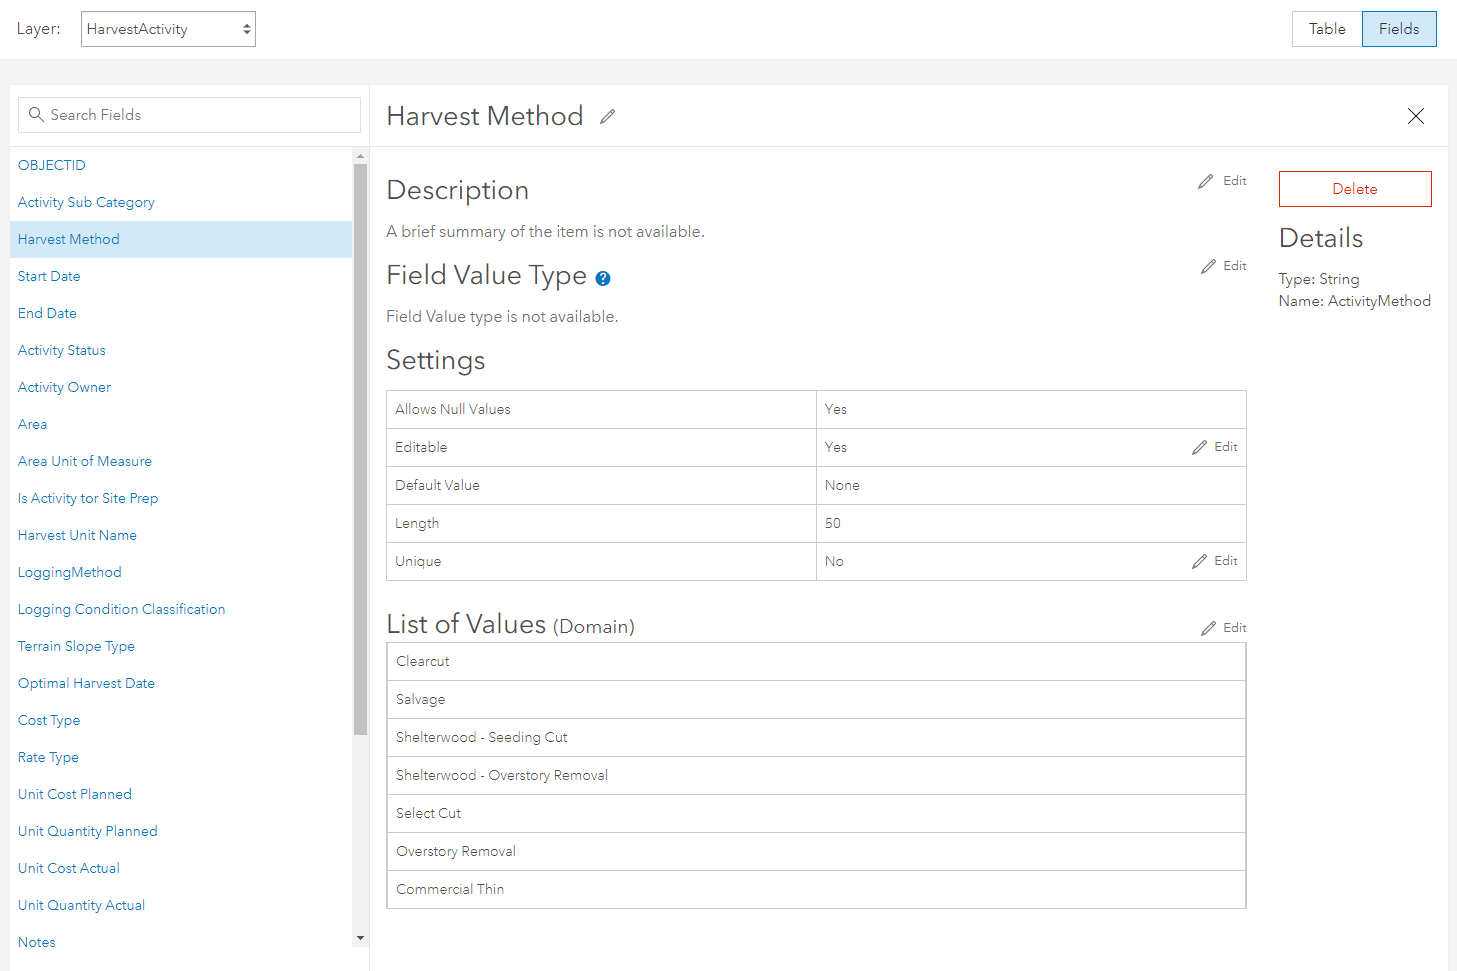Select the Logging Condition Classification field
This screenshot has height=971, width=1457.
[121, 609]
